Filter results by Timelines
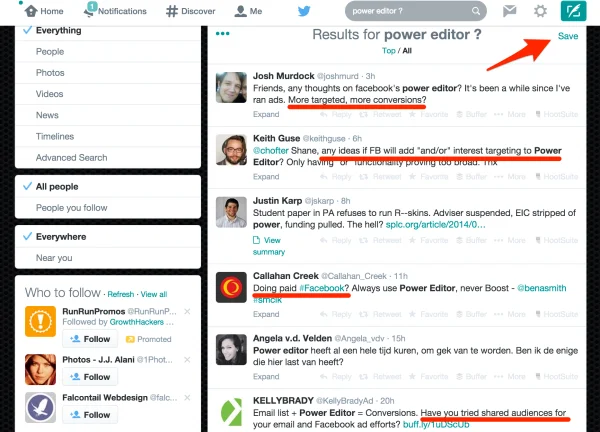The image size is (600, 432). pos(108,136)
